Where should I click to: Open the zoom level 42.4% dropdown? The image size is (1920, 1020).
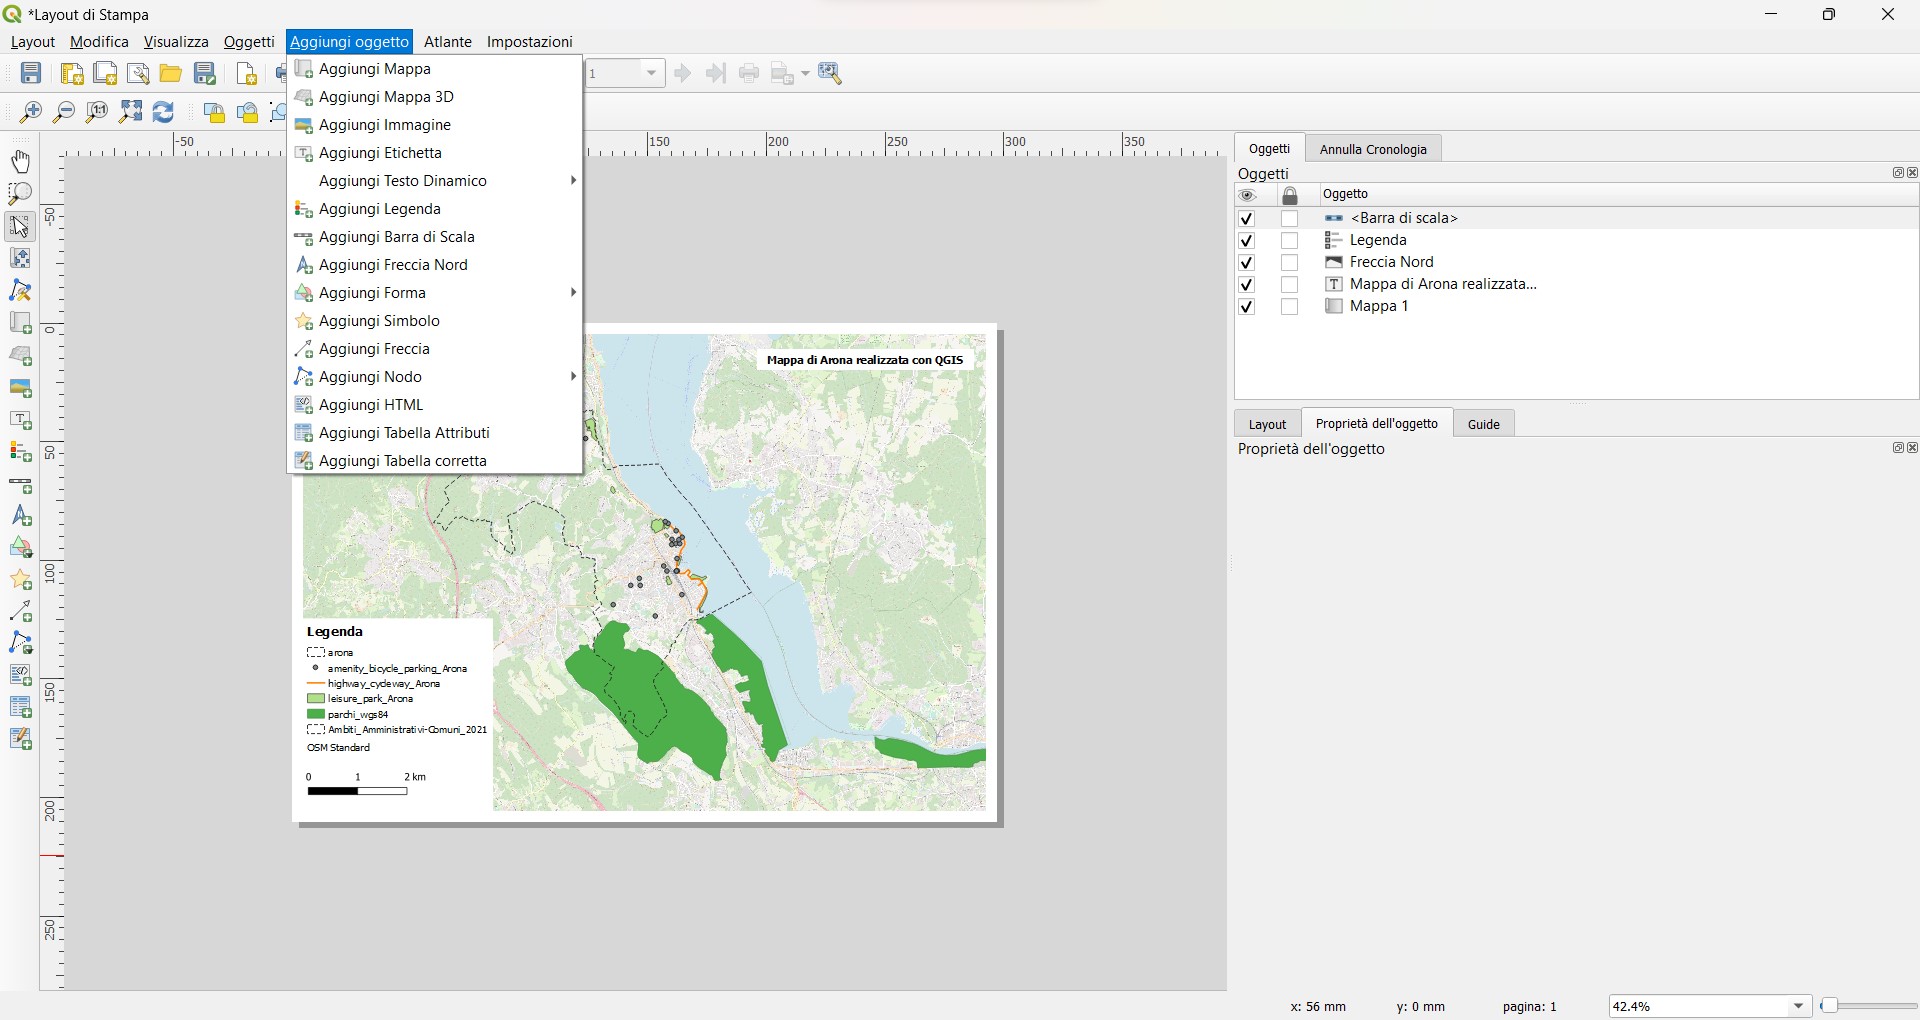tap(1798, 1006)
